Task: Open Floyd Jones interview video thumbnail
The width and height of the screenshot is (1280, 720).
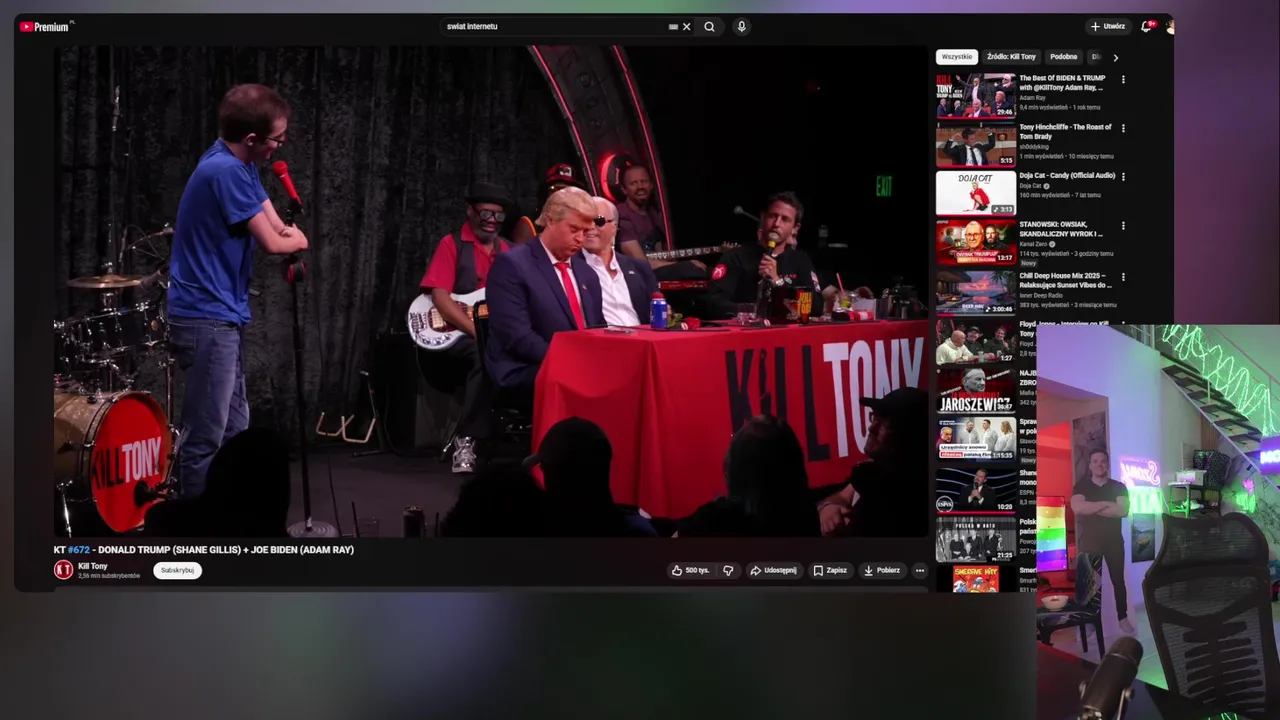Action: (976, 341)
